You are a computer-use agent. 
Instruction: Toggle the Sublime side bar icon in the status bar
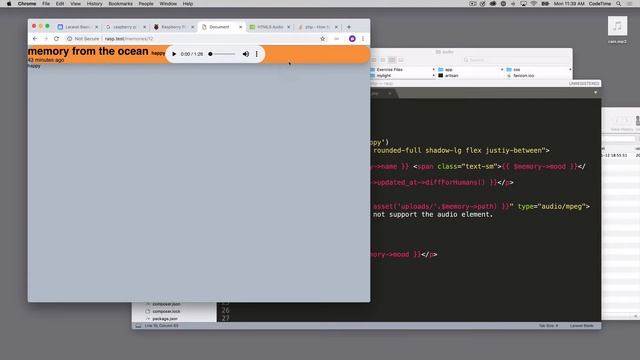click(138, 326)
